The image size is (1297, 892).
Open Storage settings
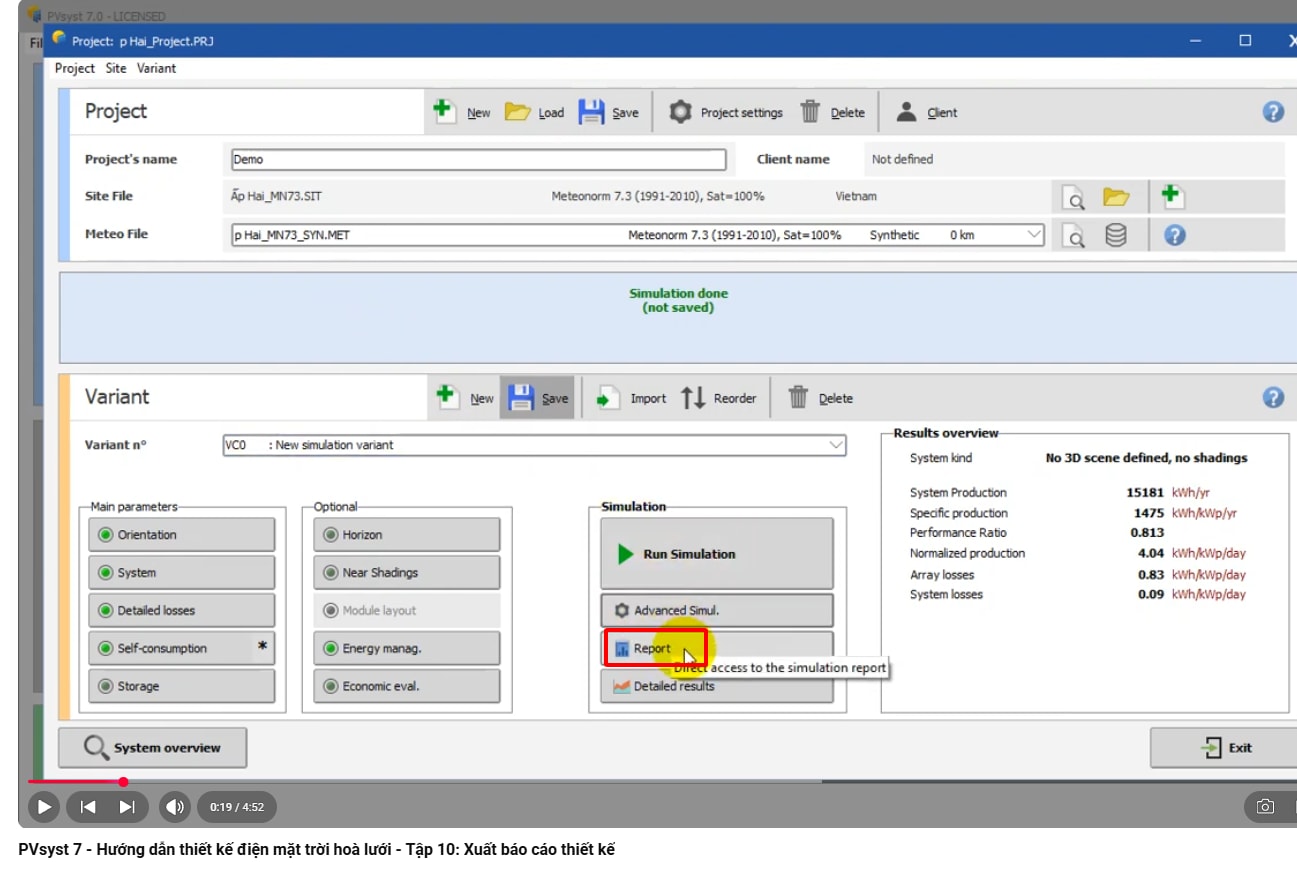point(182,687)
